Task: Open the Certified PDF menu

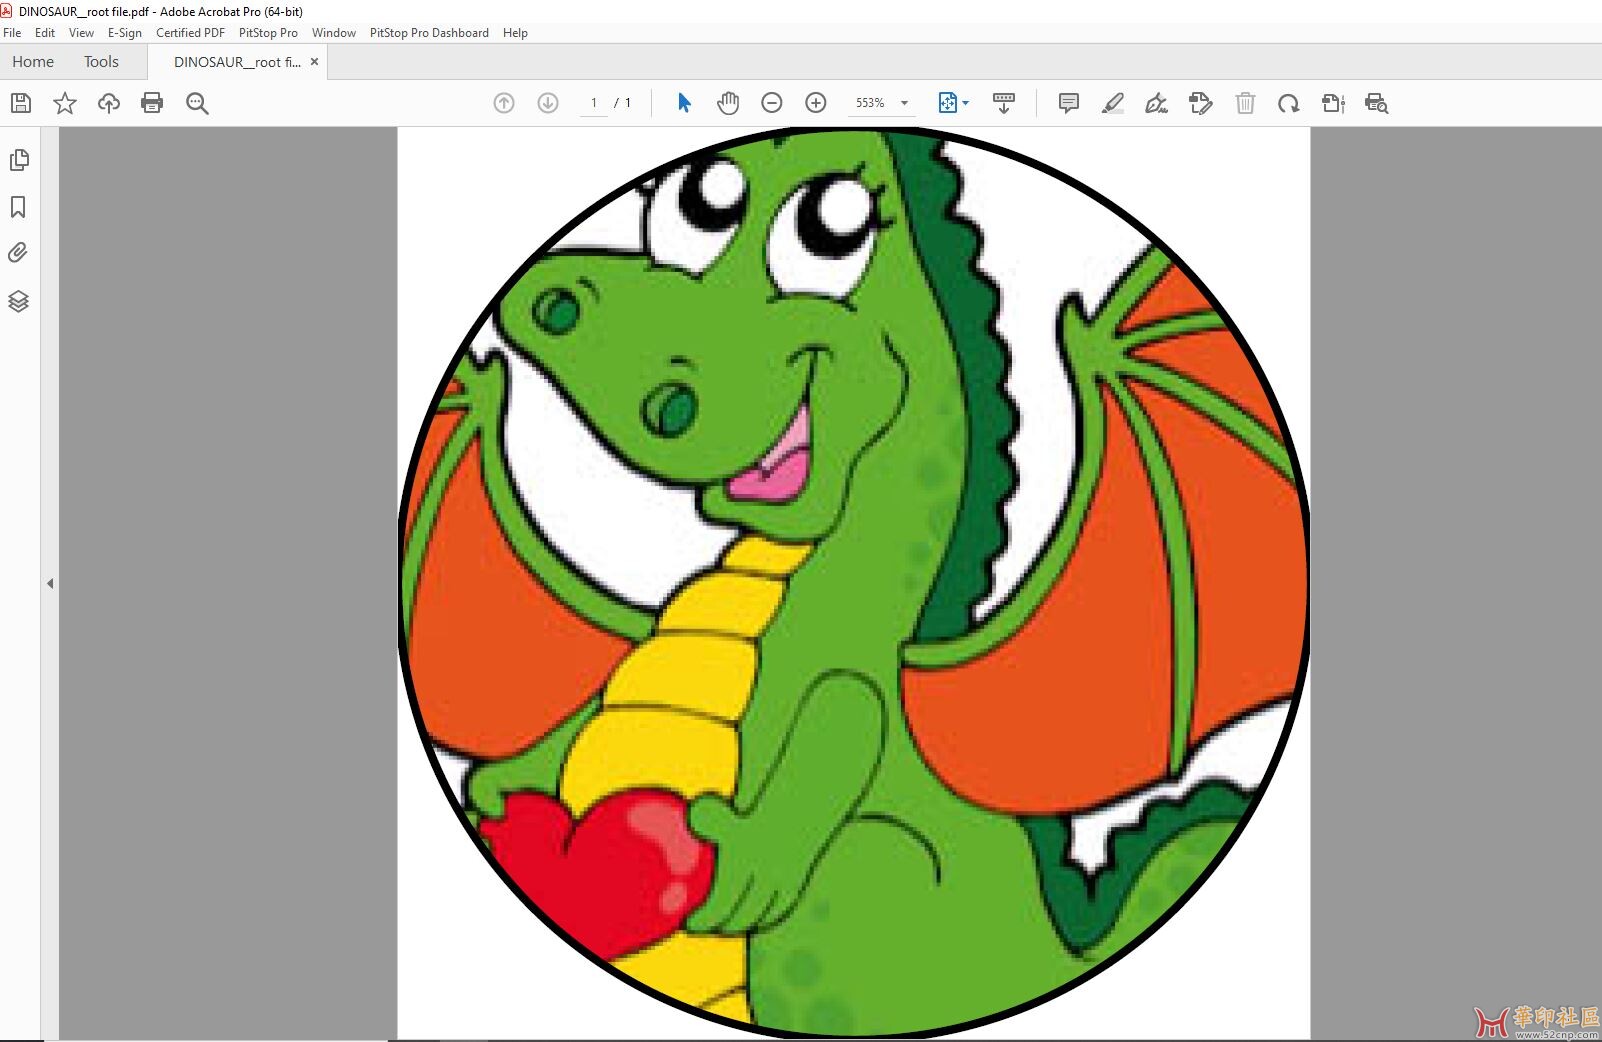Action: pyautogui.click(x=190, y=33)
